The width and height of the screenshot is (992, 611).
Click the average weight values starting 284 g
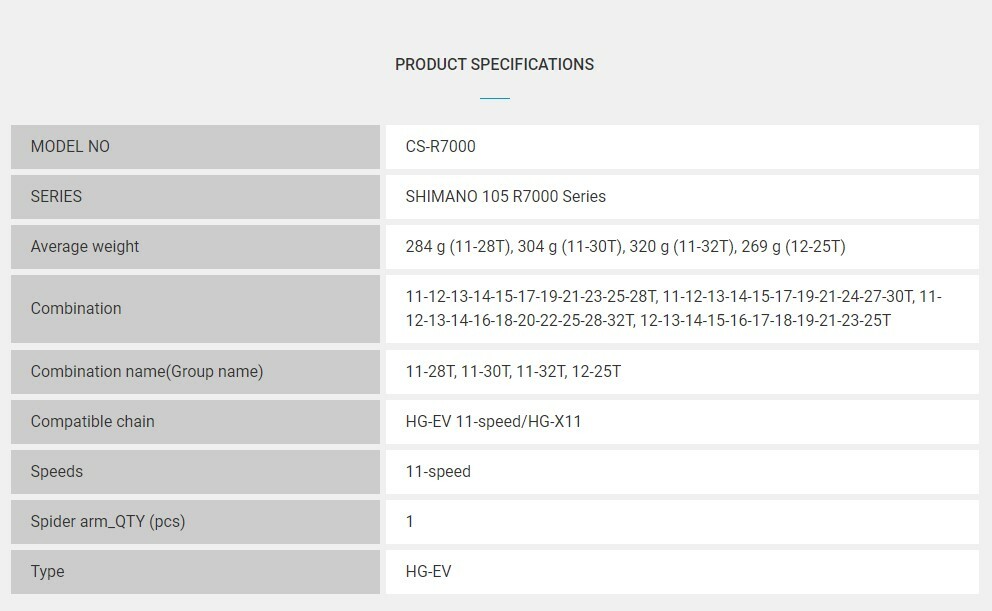click(x=625, y=247)
